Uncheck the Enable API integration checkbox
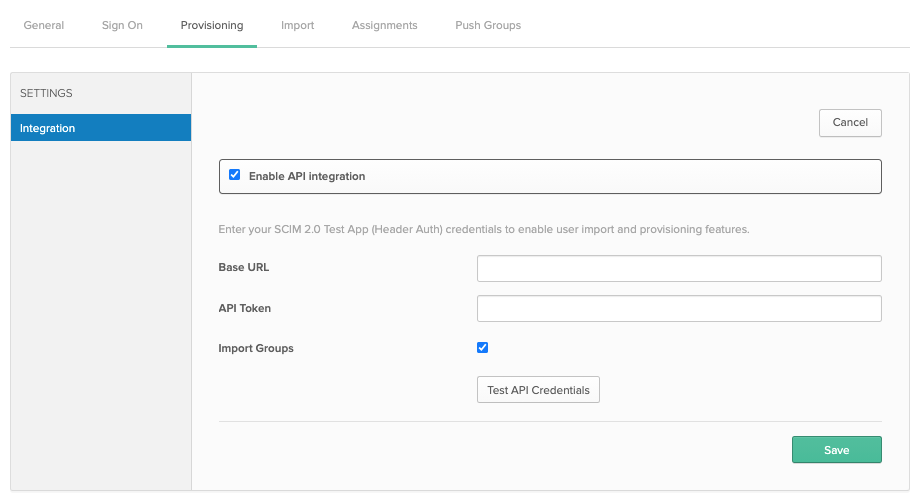Image resolution: width=918 pixels, height=501 pixels. 235,175
